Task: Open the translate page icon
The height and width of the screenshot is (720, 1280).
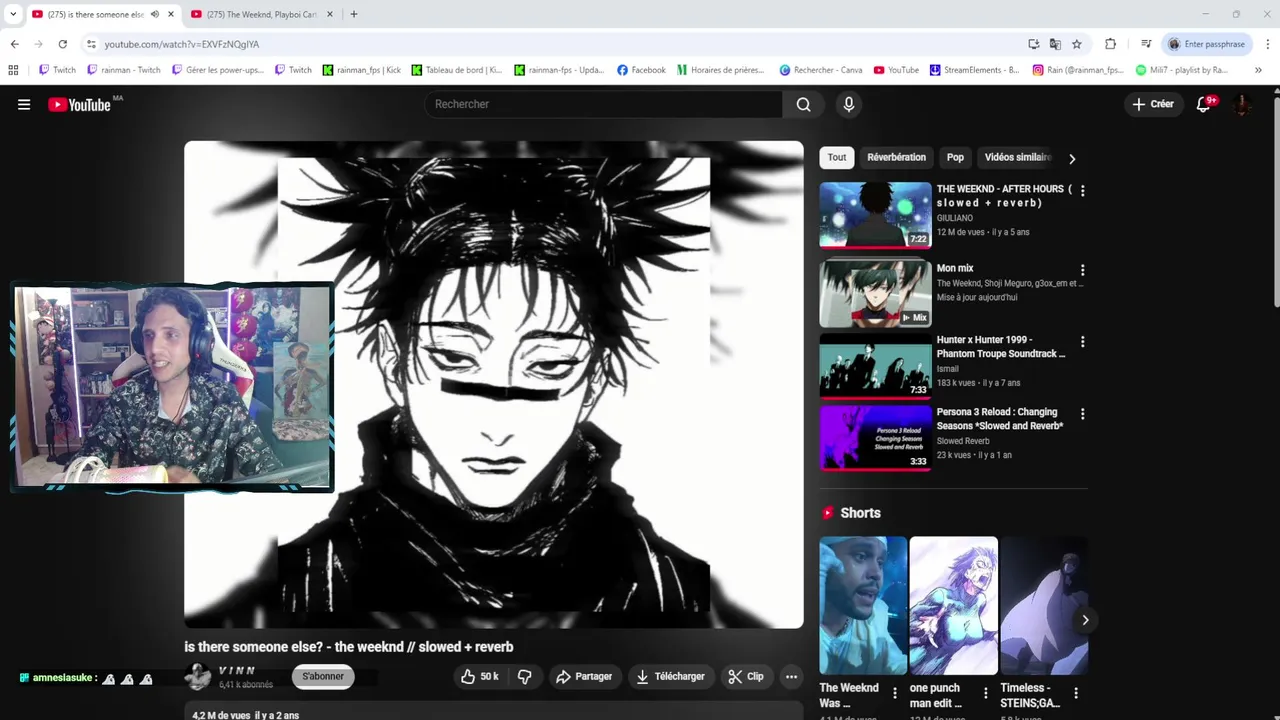Action: click(x=1055, y=44)
